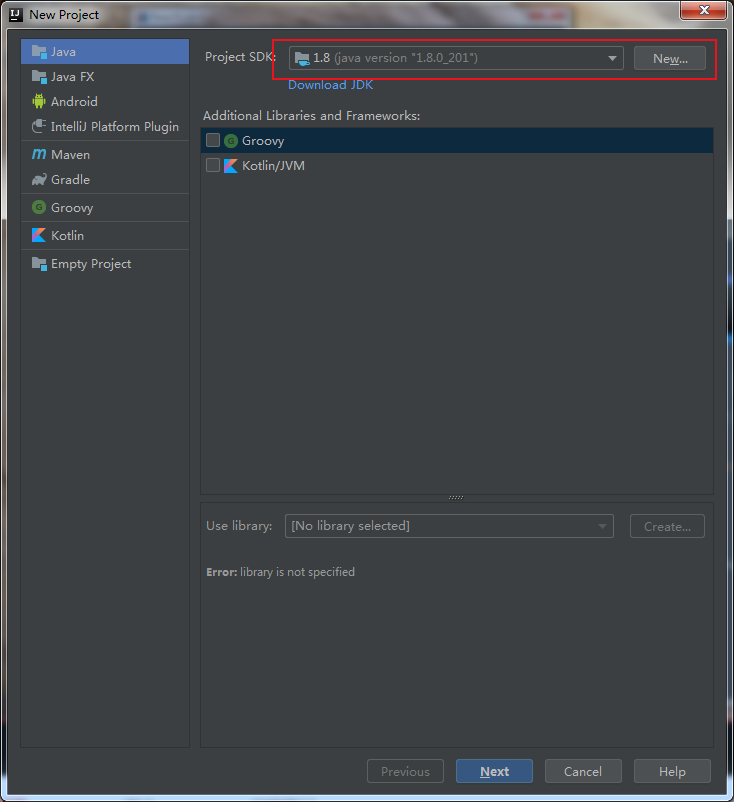Click the Kotlin/JVM logo in frameworks list
This screenshot has width=734, height=802.
(231, 166)
